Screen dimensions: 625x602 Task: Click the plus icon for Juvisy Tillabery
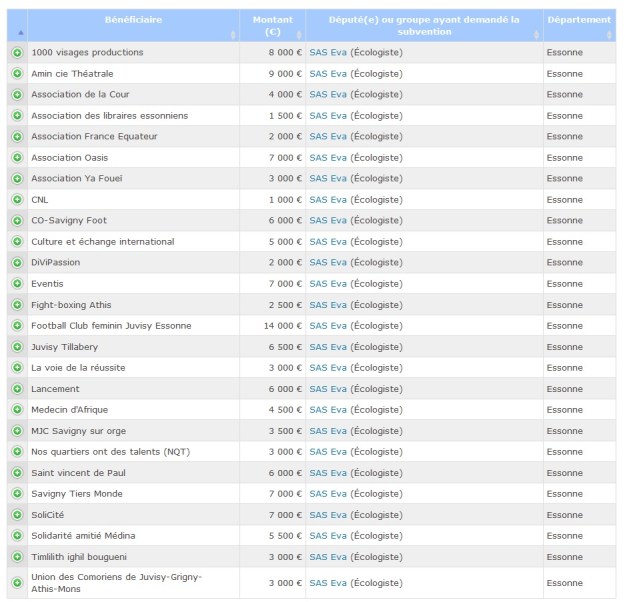point(17,346)
